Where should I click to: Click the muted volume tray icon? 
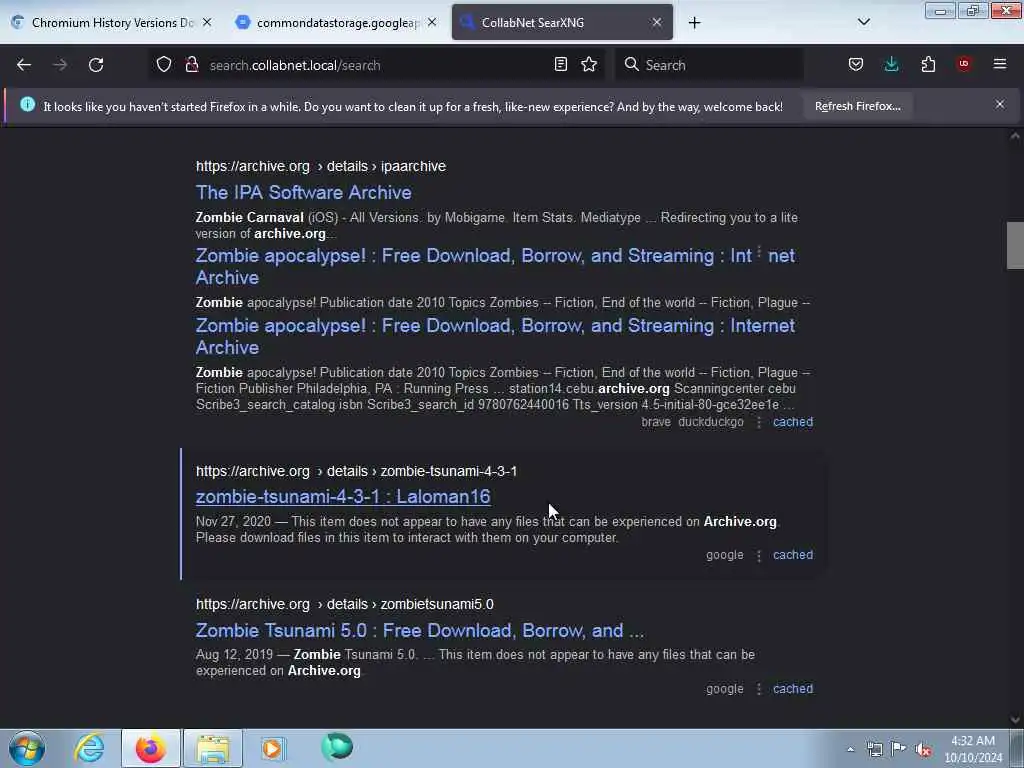pyautogui.click(x=923, y=750)
